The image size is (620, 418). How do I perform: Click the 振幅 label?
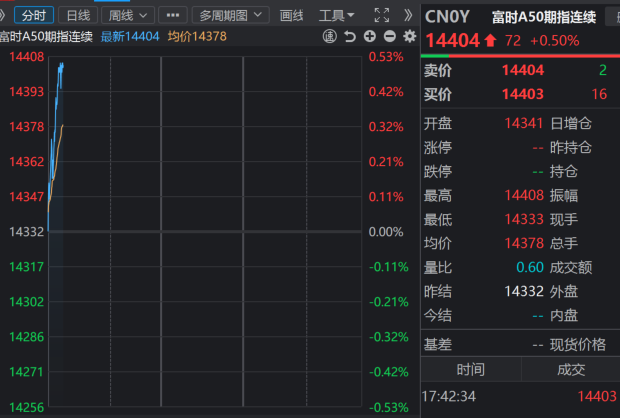click(x=564, y=196)
